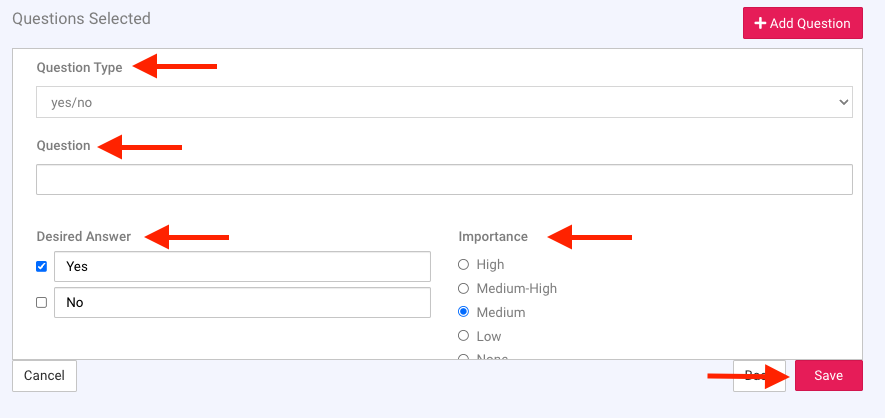Click the Desired Answer label
The image size is (885, 418).
pos(83,237)
